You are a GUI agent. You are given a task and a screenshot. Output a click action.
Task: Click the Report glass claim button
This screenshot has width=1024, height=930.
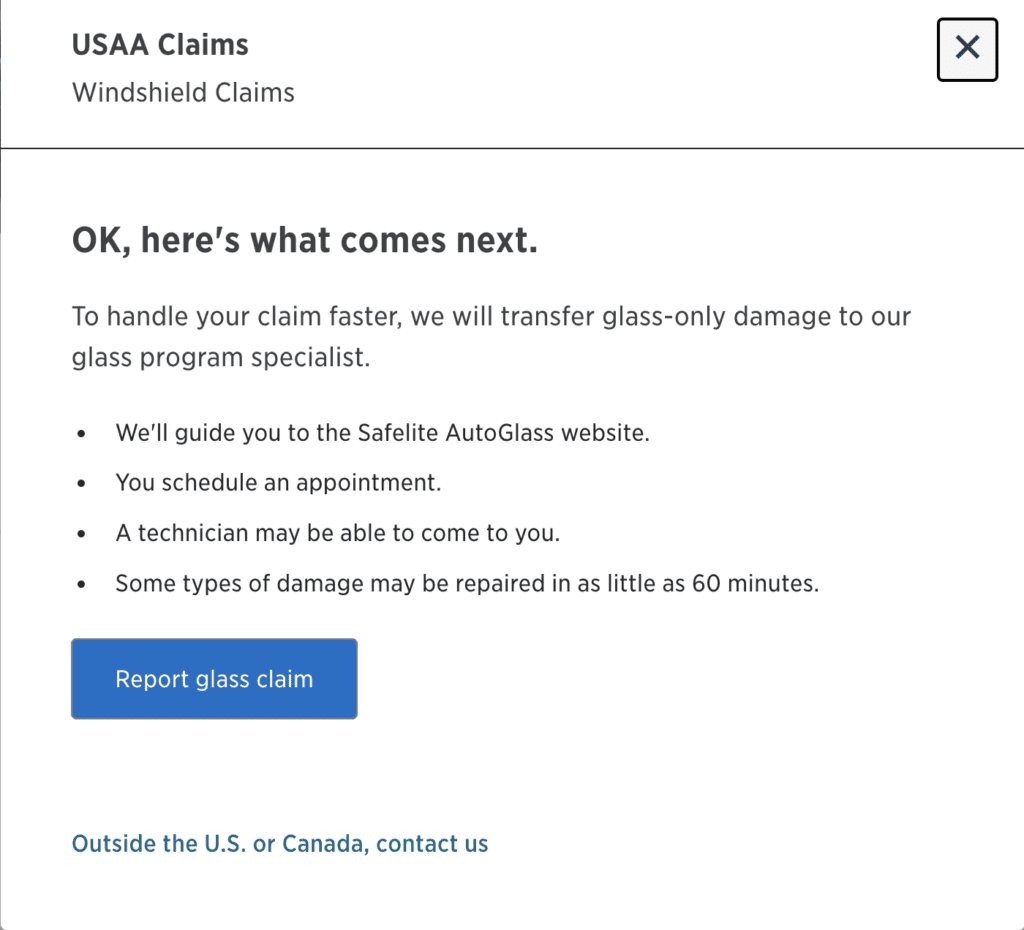click(x=213, y=678)
